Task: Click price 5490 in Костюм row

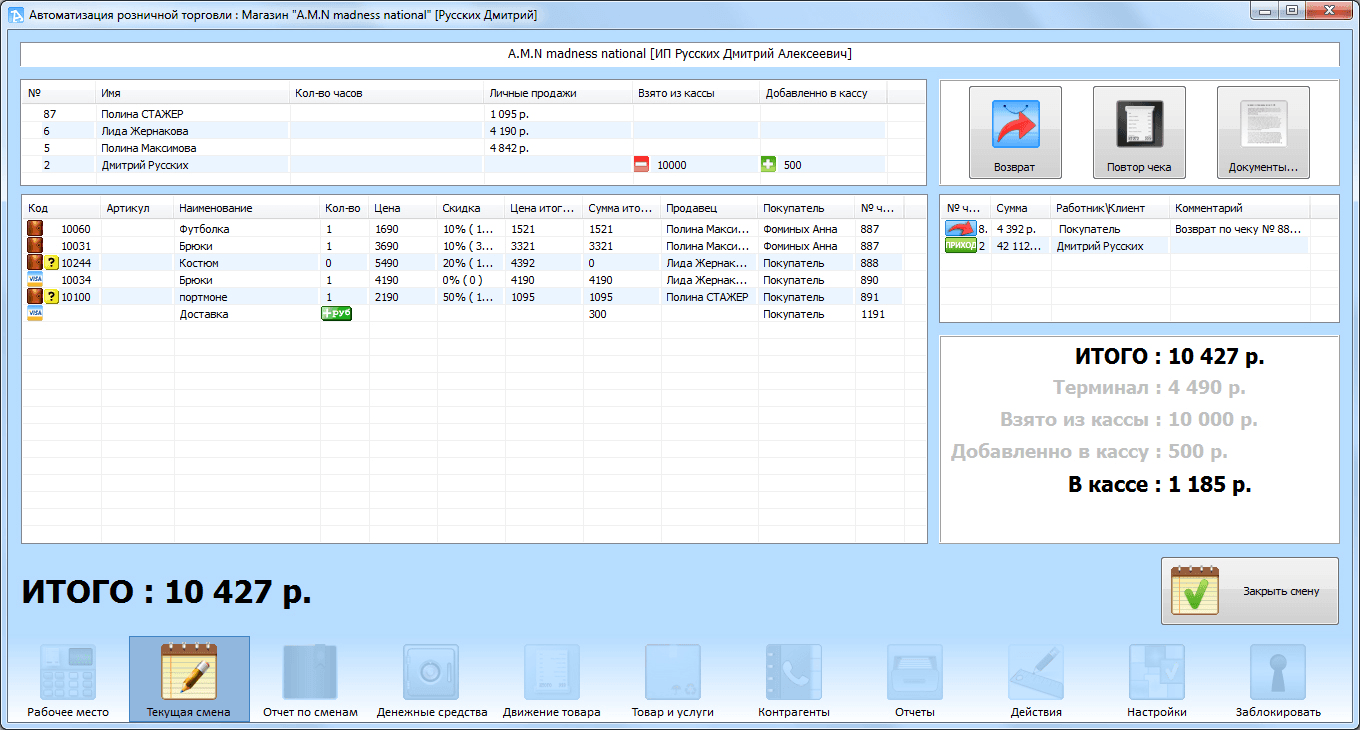Action: coord(387,263)
